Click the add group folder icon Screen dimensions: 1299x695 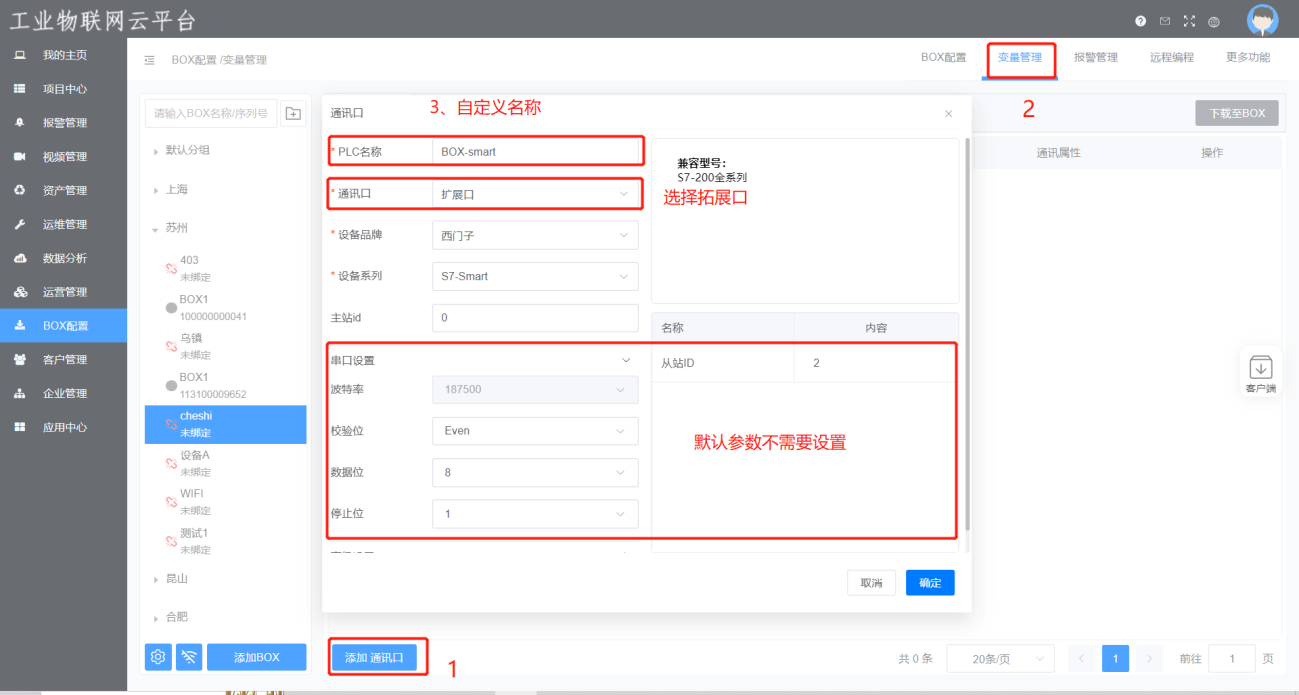point(293,114)
